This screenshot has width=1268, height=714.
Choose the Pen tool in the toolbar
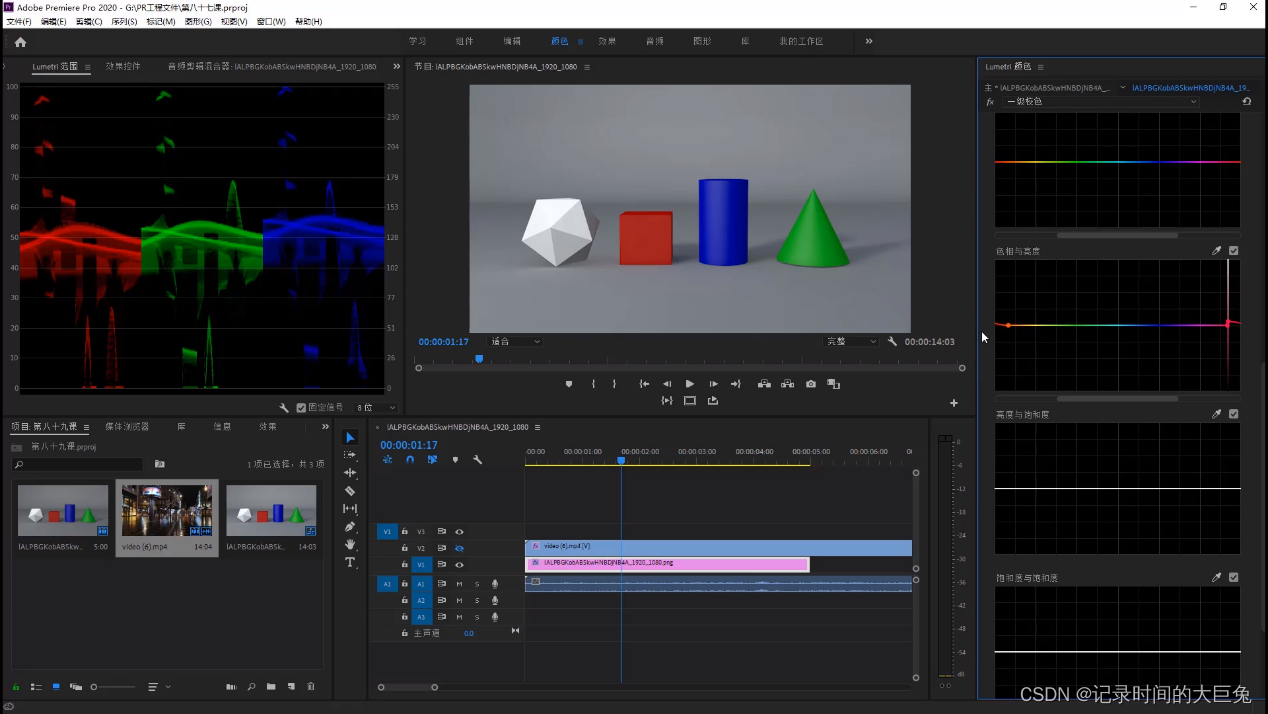[350, 527]
